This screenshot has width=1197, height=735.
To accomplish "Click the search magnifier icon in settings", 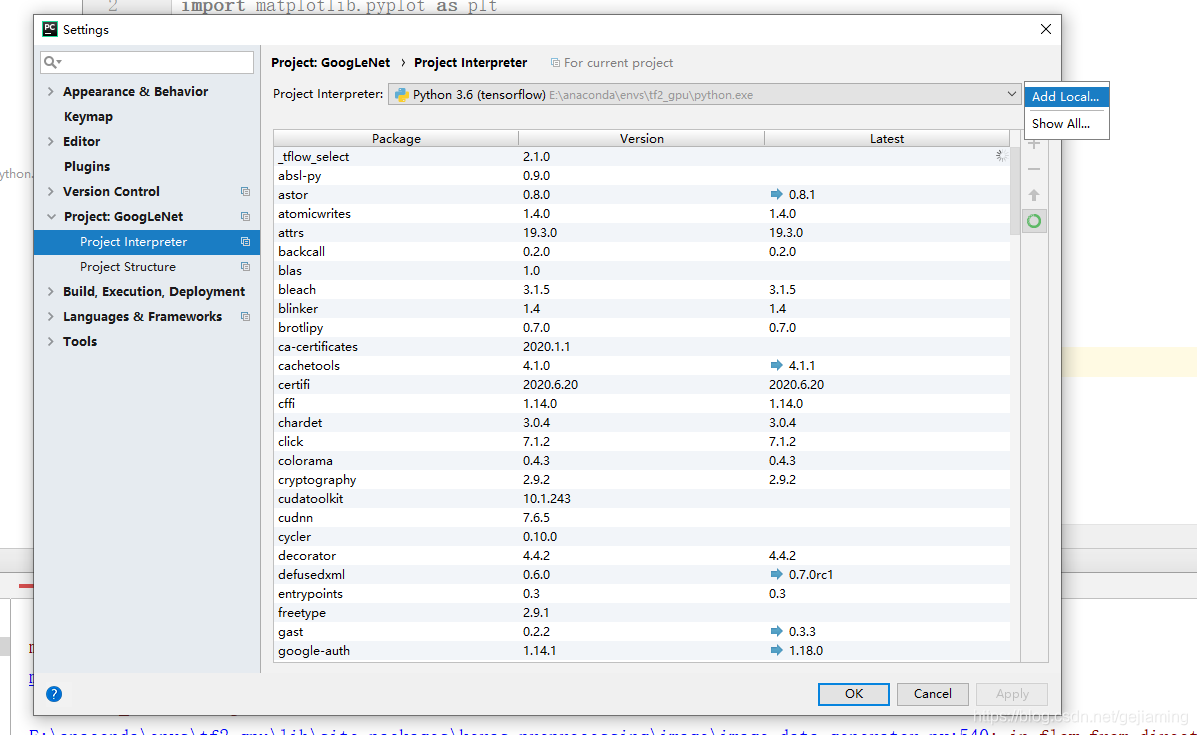I will (52, 63).
